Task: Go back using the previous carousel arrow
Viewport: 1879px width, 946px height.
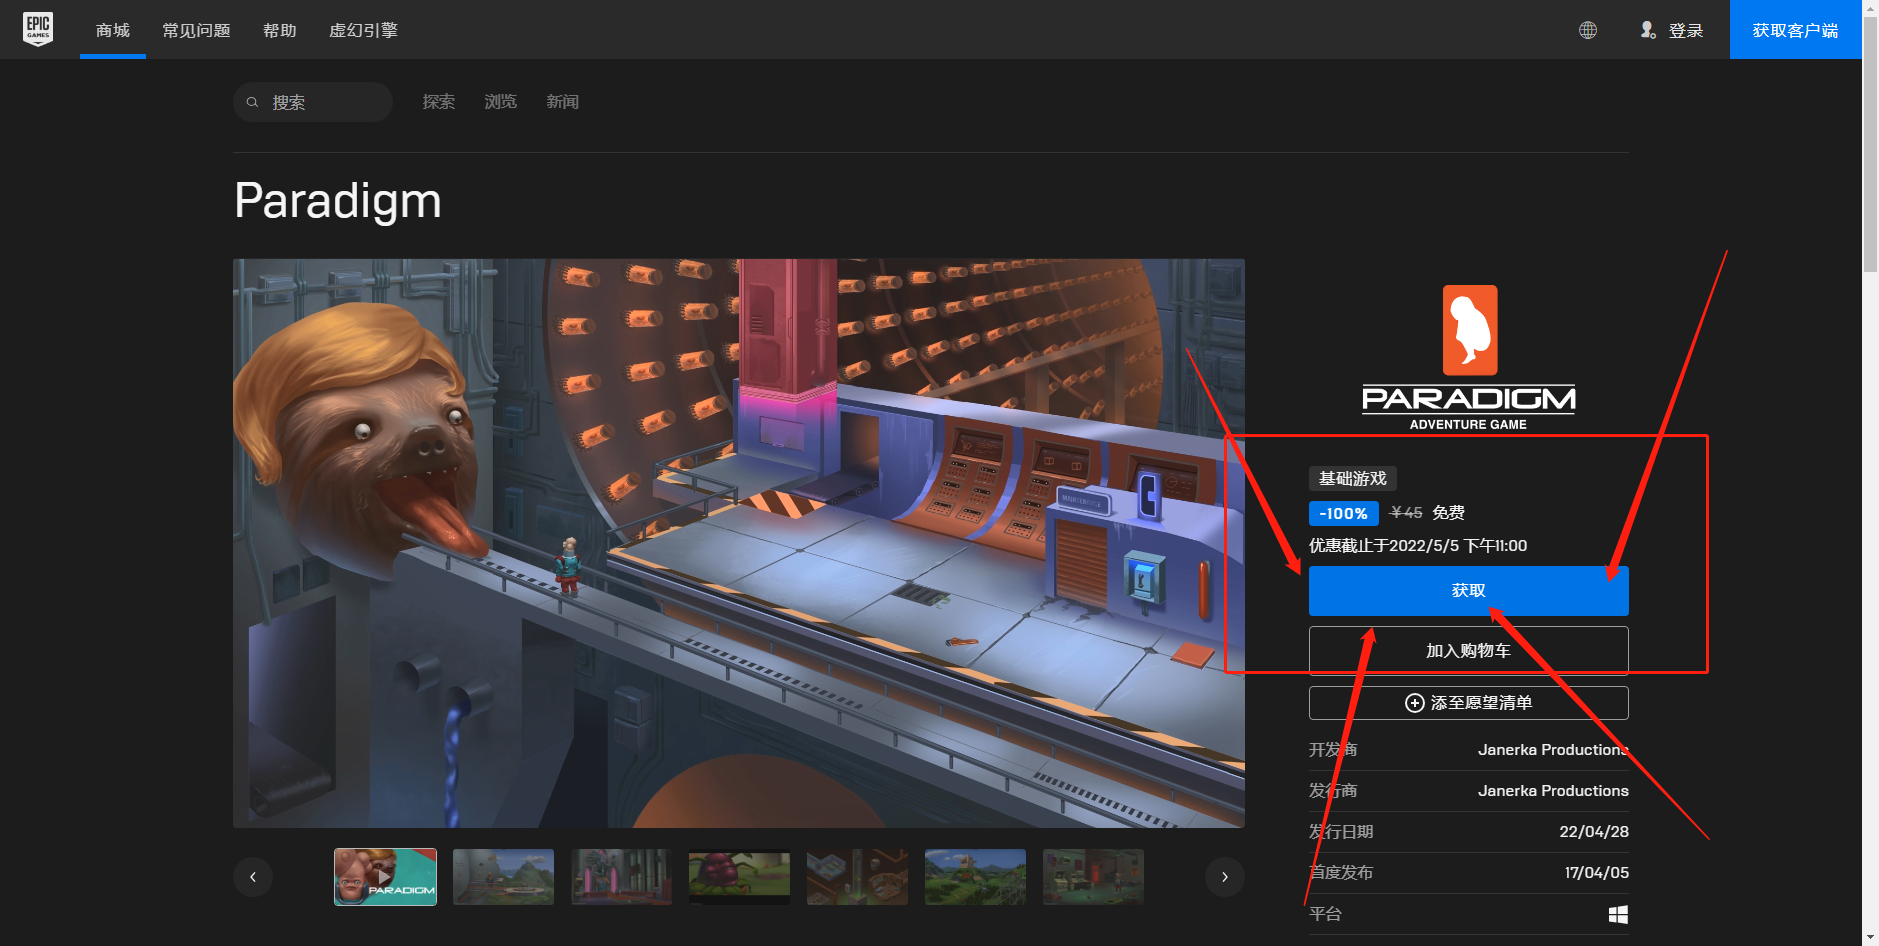Action: [x=253, y=877]
